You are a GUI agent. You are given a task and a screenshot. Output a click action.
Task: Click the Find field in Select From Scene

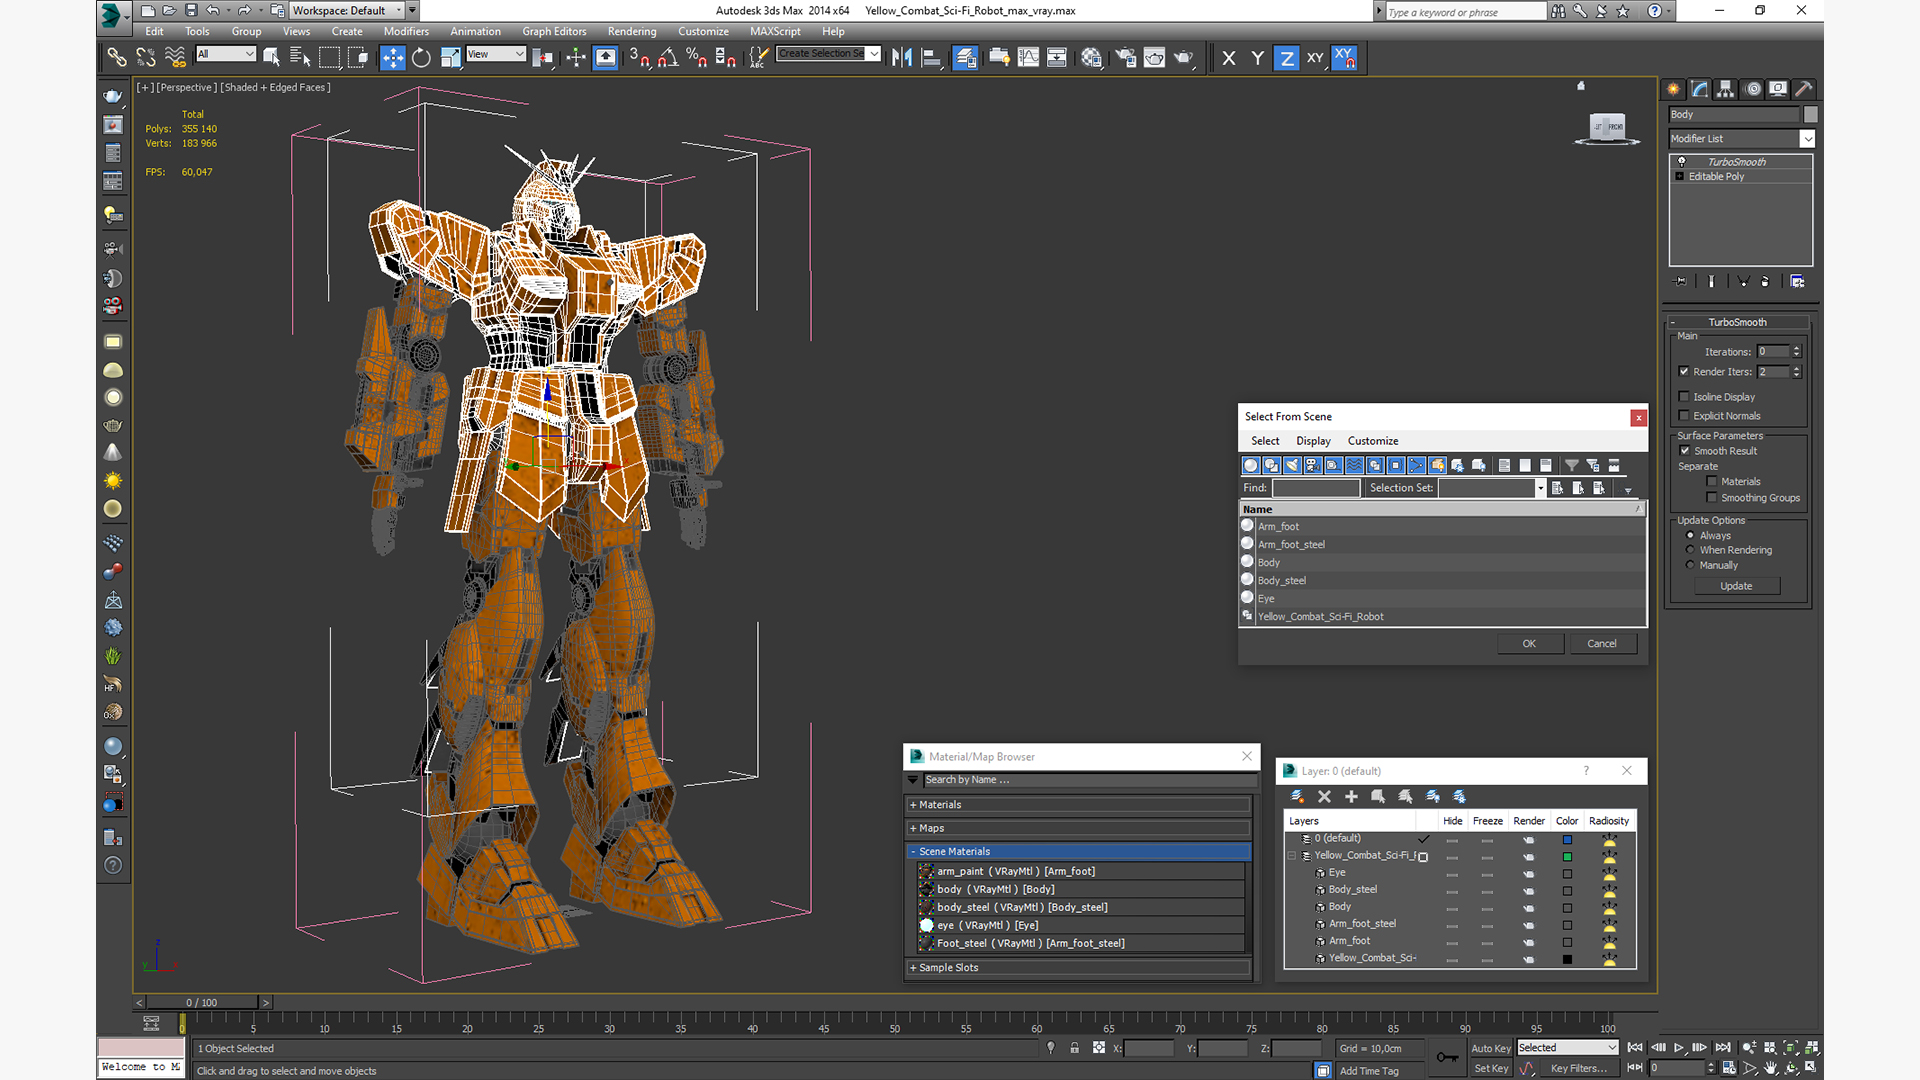click(x=1316, y=488)
